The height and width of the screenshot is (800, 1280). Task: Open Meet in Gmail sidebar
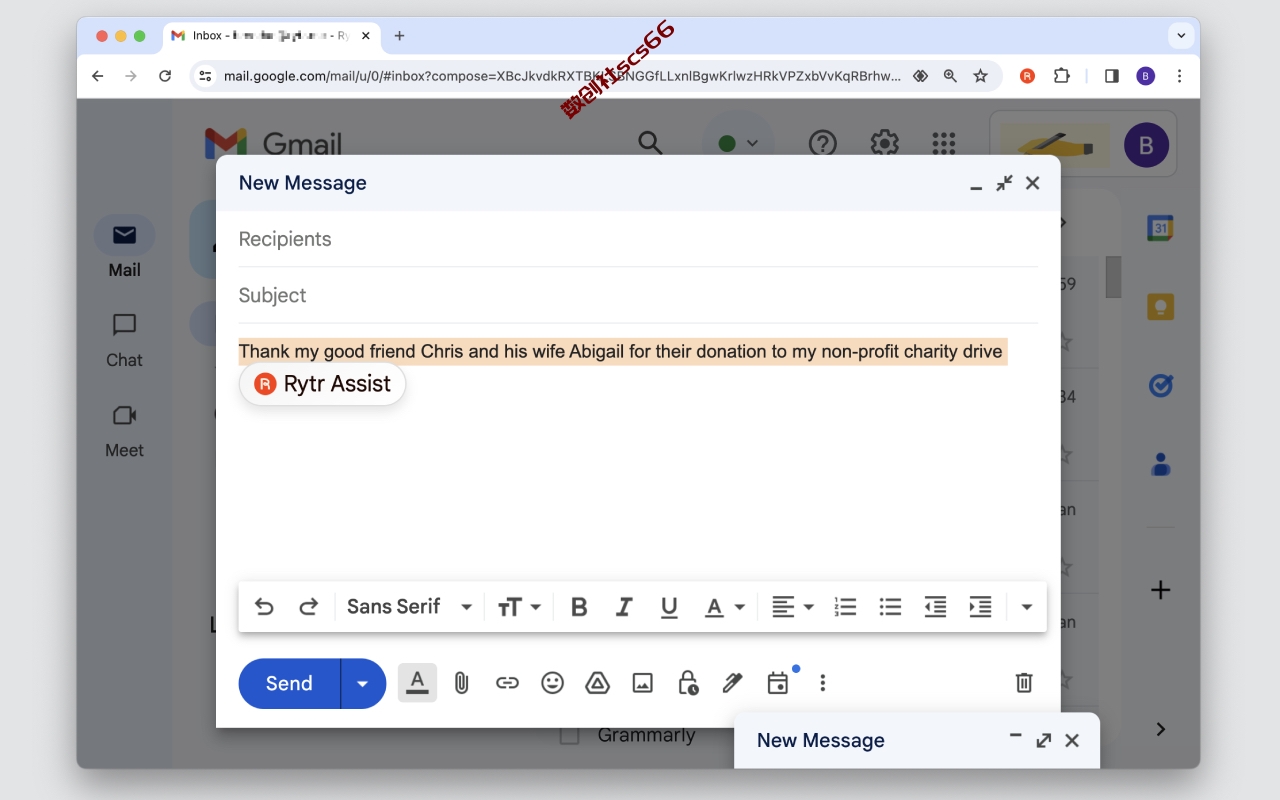click(x=124, y=430)
